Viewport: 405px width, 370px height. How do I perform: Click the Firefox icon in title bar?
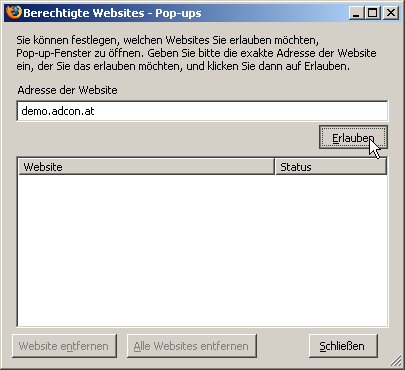(x=13, y=13)
